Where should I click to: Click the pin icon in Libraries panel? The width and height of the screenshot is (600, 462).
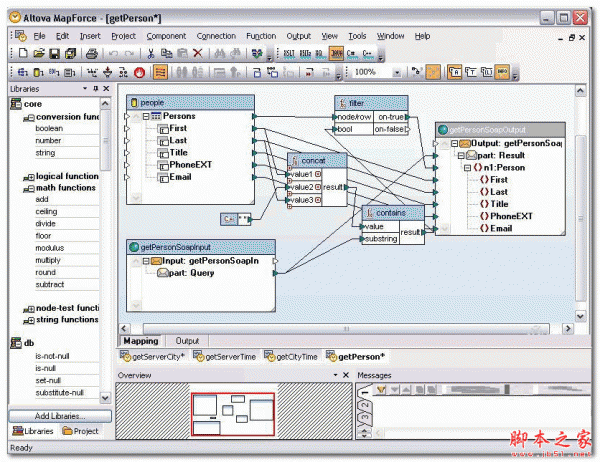[96, 89]
